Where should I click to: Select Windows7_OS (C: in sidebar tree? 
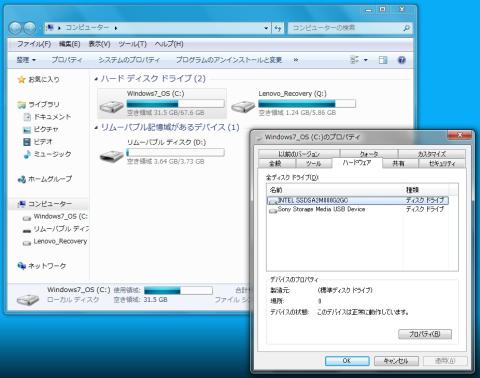pyautogui.click(x=61, y=217)
